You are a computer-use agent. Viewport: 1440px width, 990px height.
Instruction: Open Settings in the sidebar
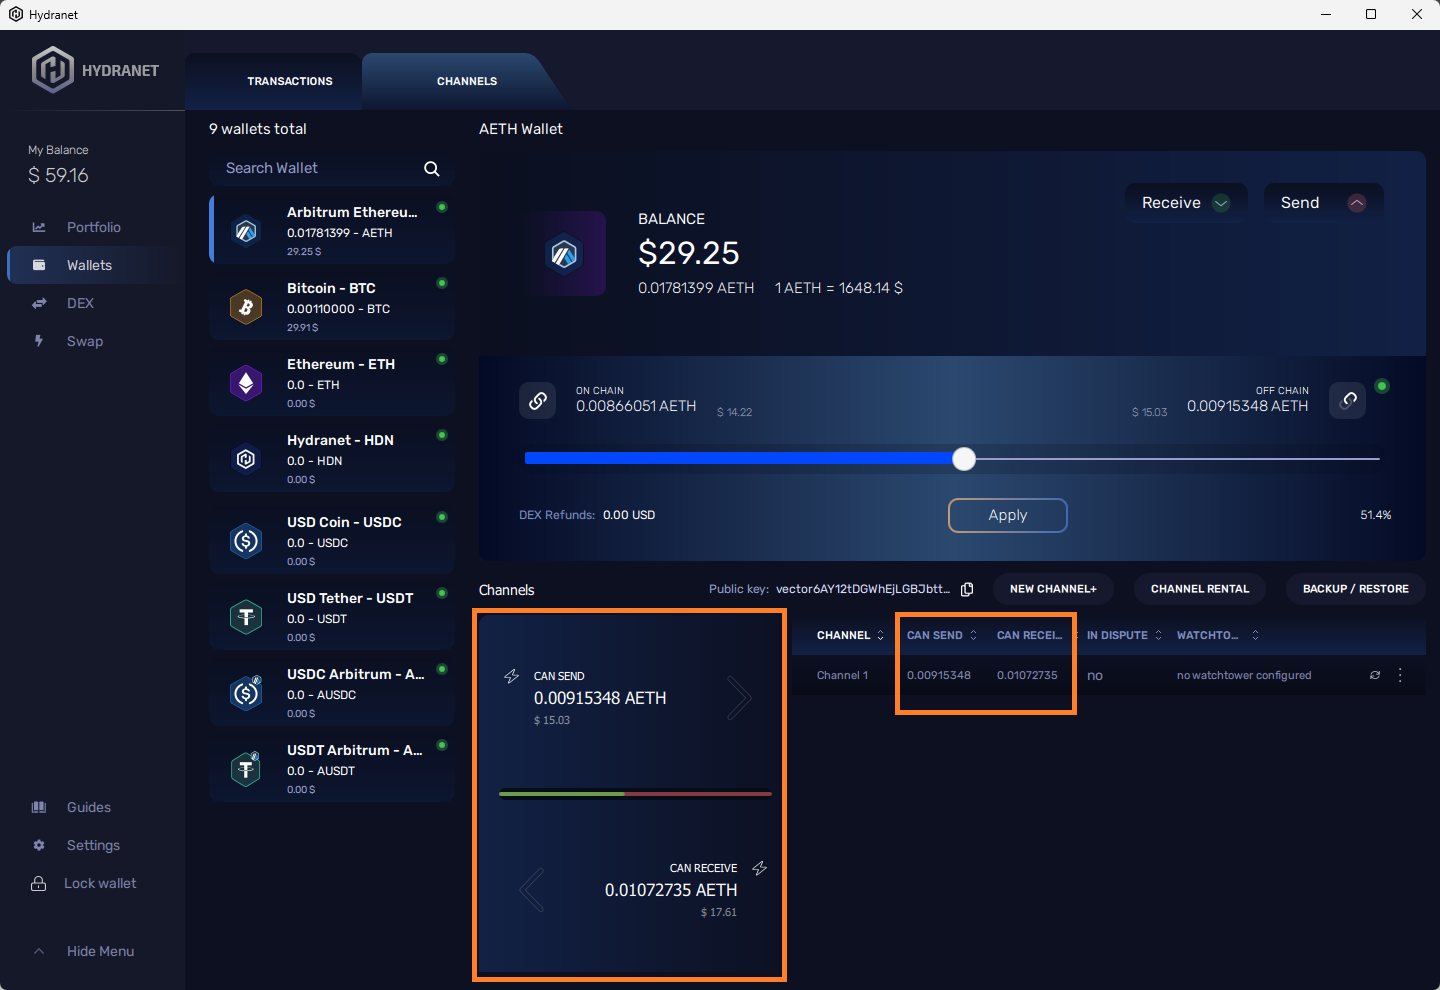pyautogui.click(x=93, y=845)
